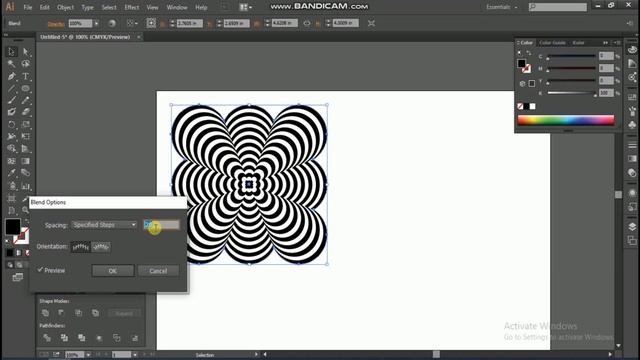Select the Column Graph tool

25,186
